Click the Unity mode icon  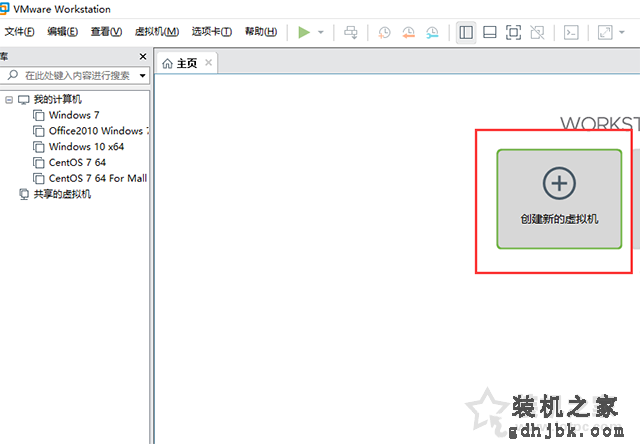pyautogui.click(x=537, y=32)
